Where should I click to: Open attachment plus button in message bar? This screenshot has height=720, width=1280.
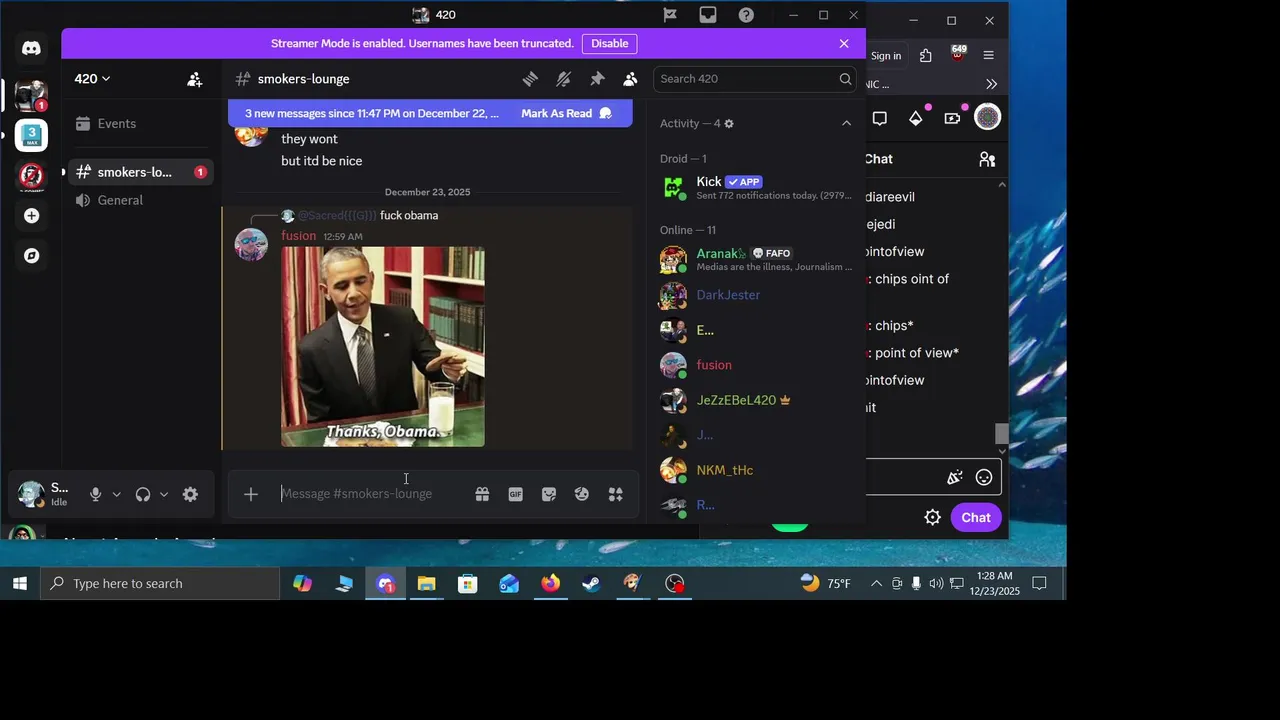pyautogui.click(x=251, y=494)
